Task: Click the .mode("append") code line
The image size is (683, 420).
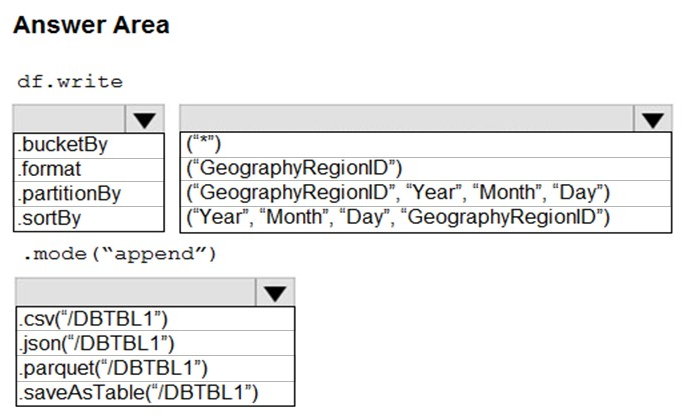Action: tap(120, 254)
